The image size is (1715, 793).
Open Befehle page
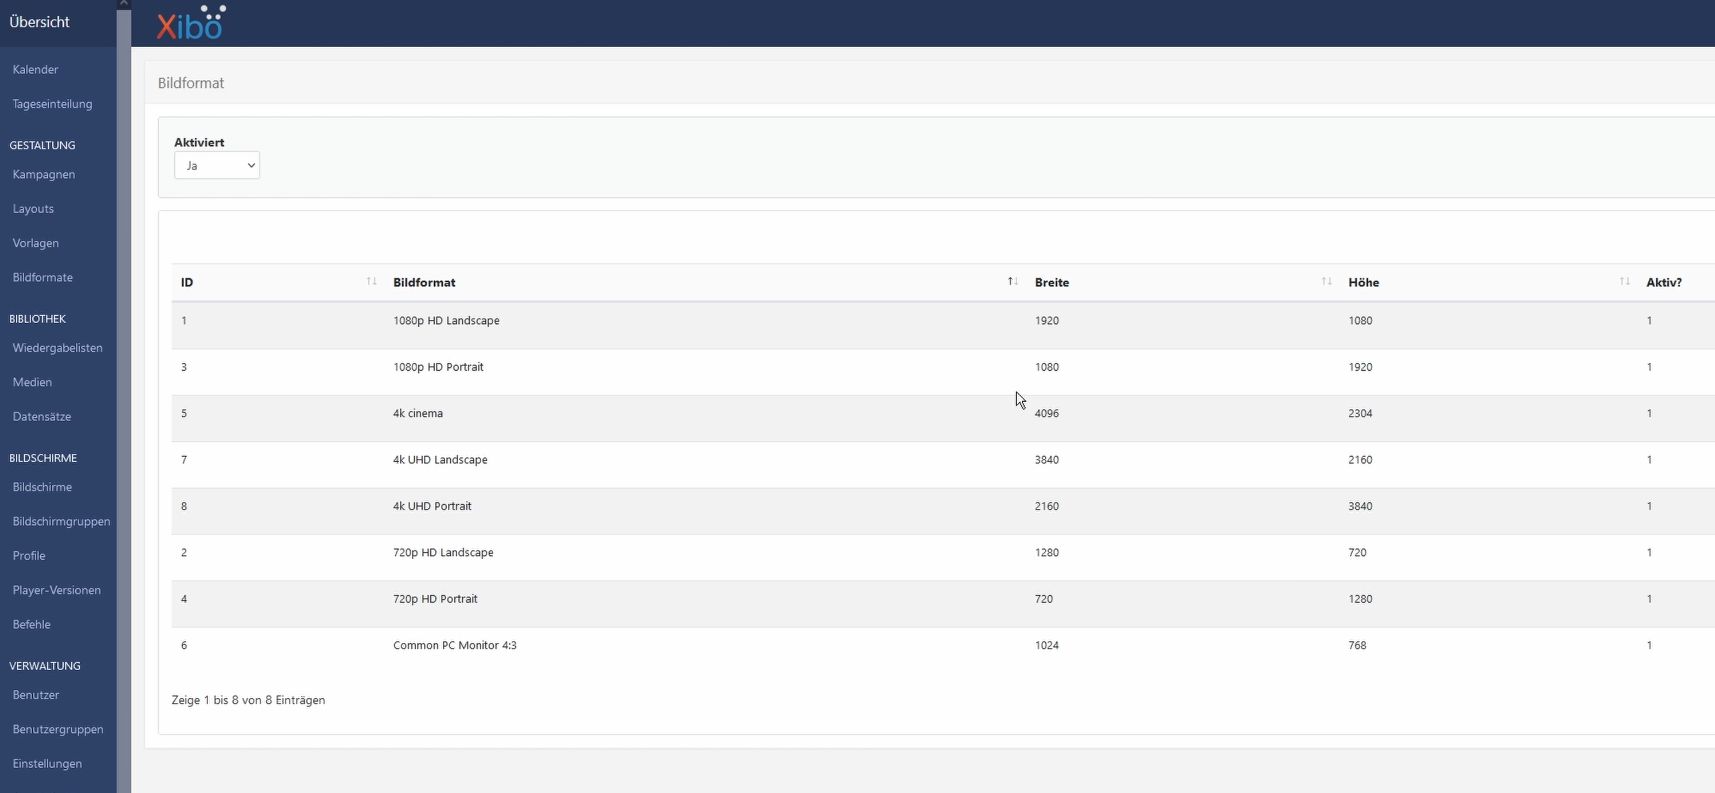[31, 624]
